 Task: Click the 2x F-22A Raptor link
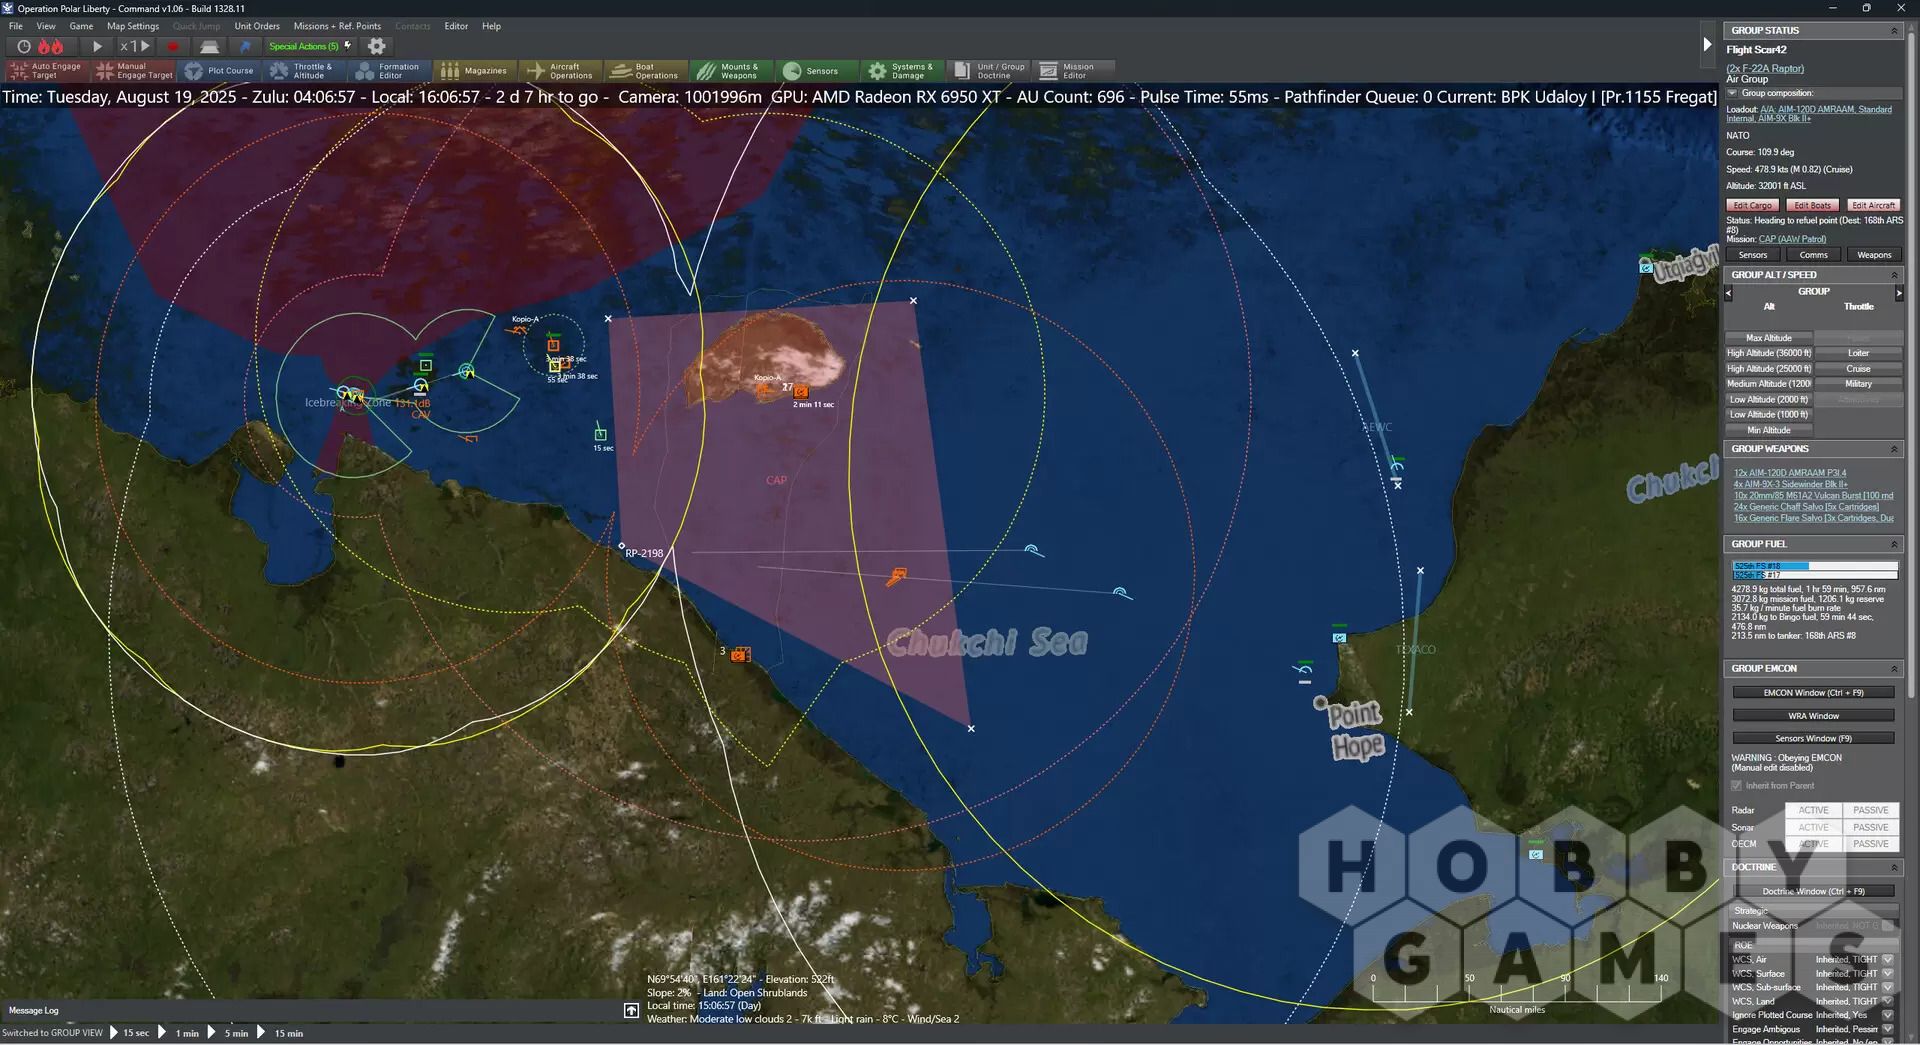(x=1765, y=69)
